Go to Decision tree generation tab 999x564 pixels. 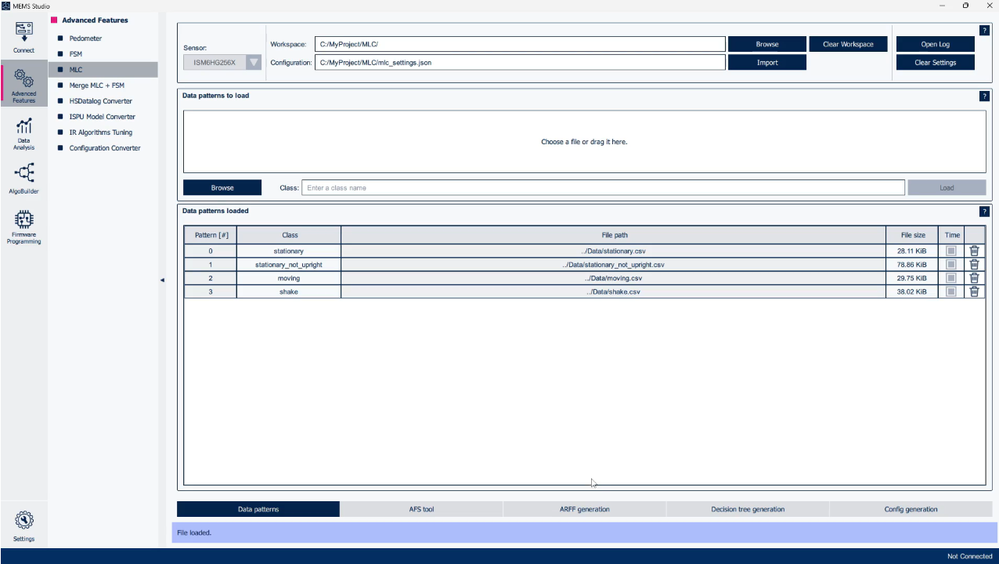[x=747, y=509]
